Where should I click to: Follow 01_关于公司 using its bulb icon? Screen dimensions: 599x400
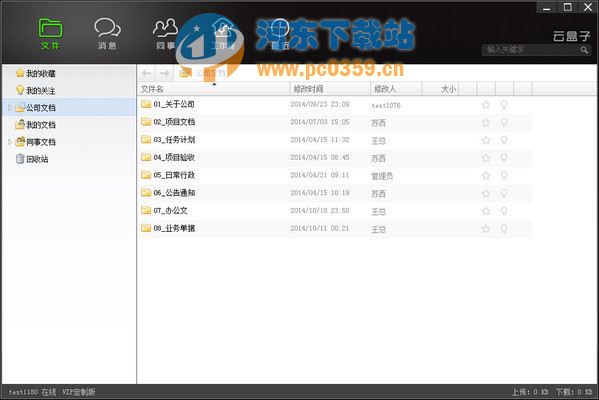tap(504, 104)
